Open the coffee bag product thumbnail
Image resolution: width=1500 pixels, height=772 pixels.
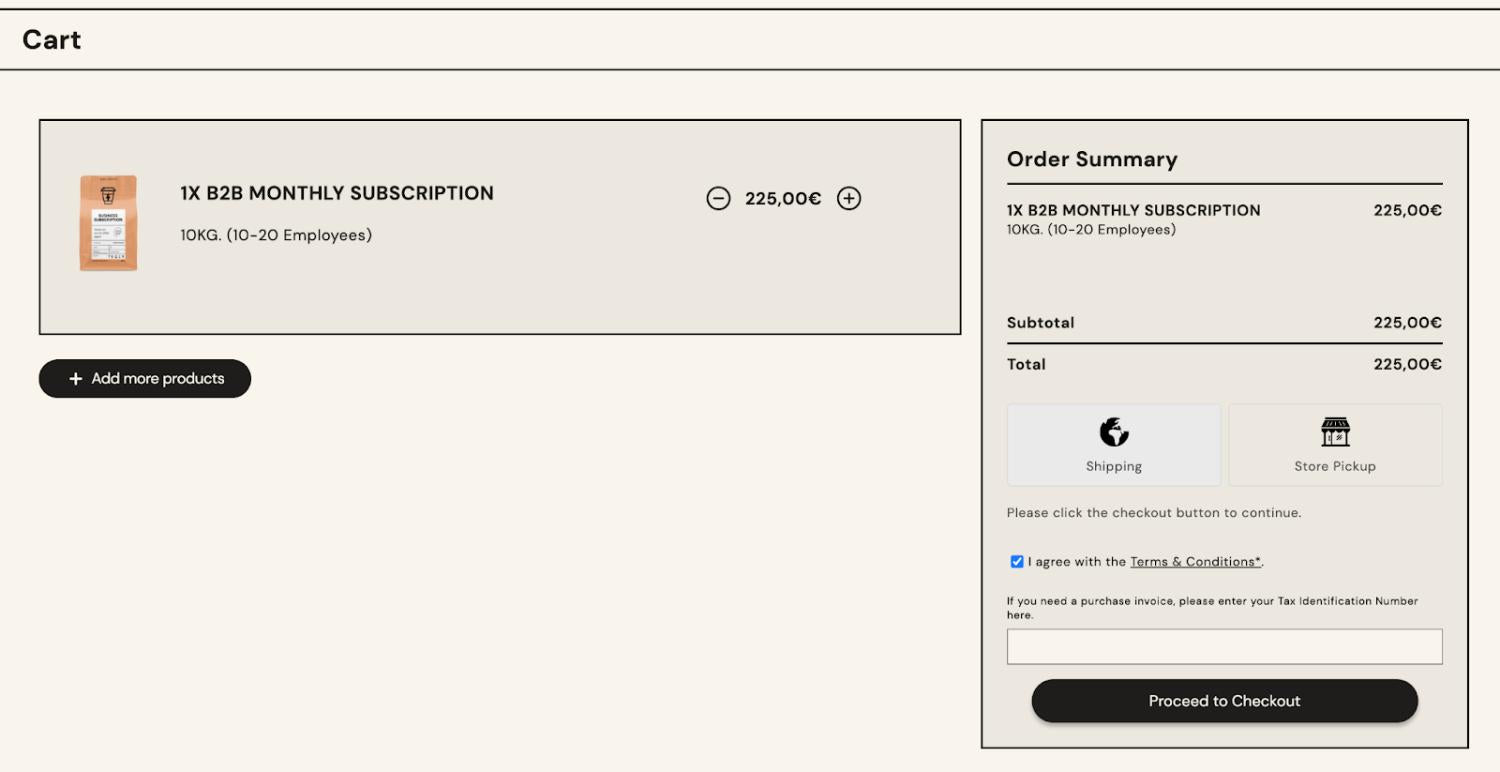click(108, 223)
